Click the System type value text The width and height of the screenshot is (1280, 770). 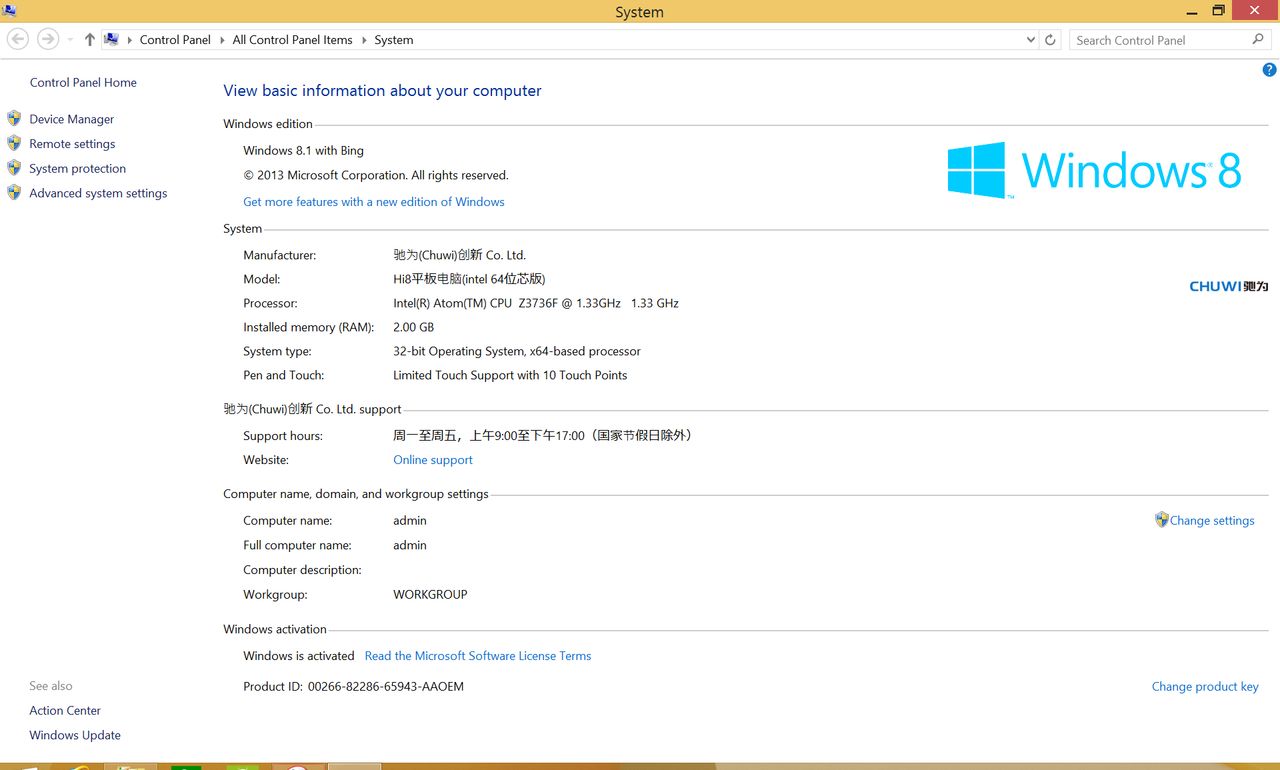(x=517, y=352)
